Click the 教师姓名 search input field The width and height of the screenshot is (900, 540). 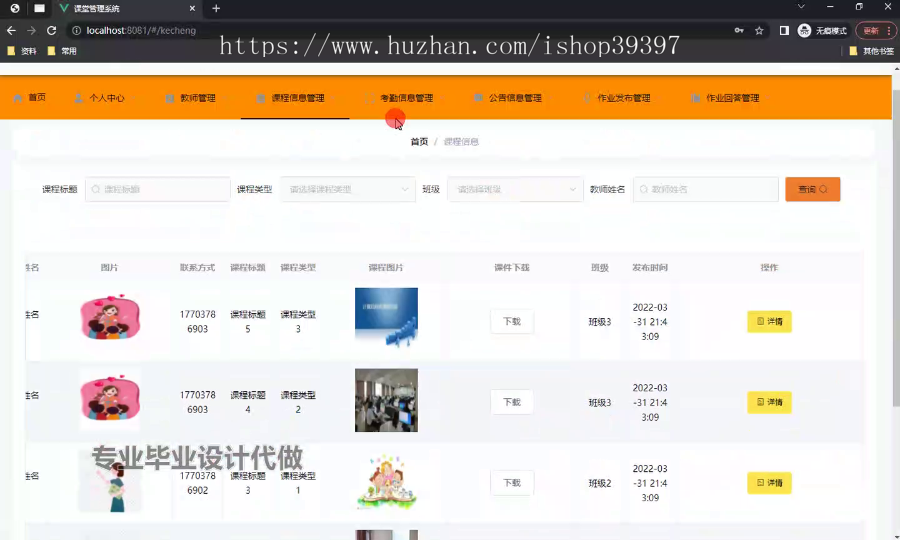(705, 189)
